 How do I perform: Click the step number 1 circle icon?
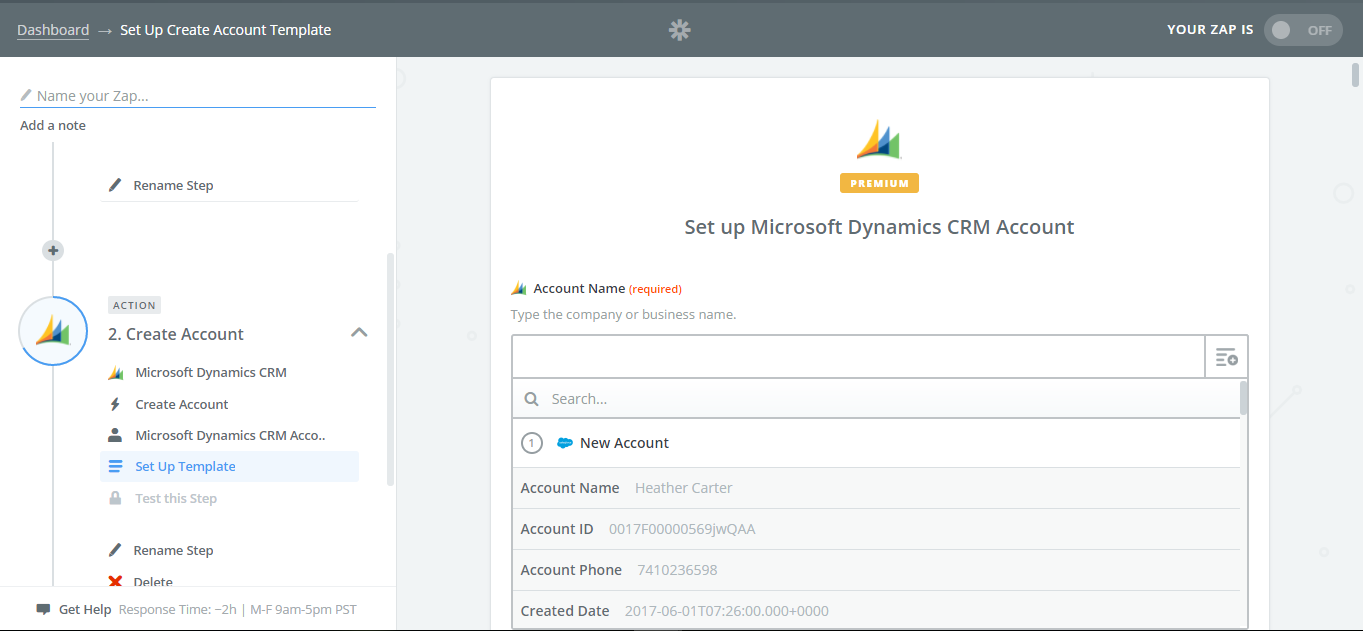pyautogui.click(x=532, y=443)
